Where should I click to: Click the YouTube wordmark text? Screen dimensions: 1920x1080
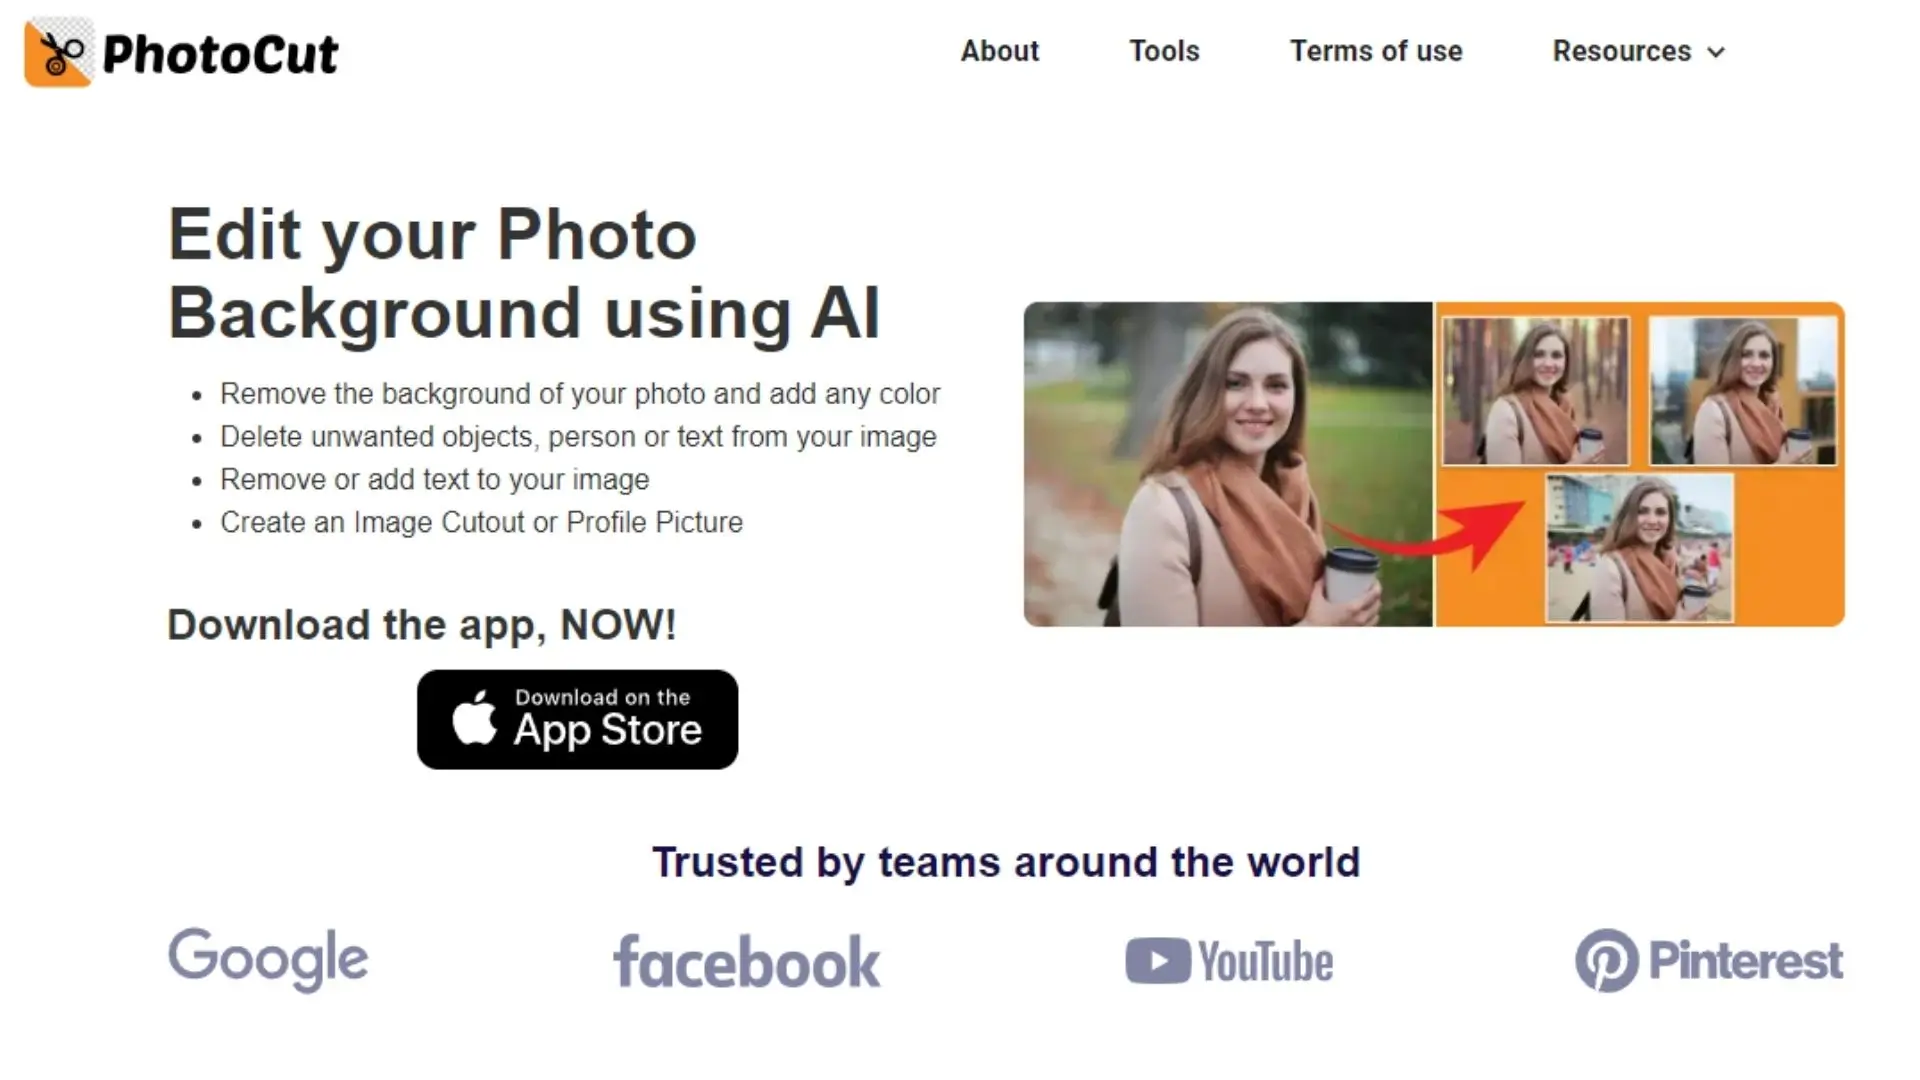coord(1266,962)
